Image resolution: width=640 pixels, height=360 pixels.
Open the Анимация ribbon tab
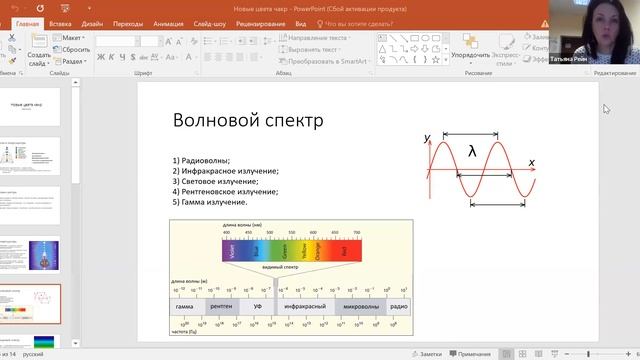click(168, 24)
